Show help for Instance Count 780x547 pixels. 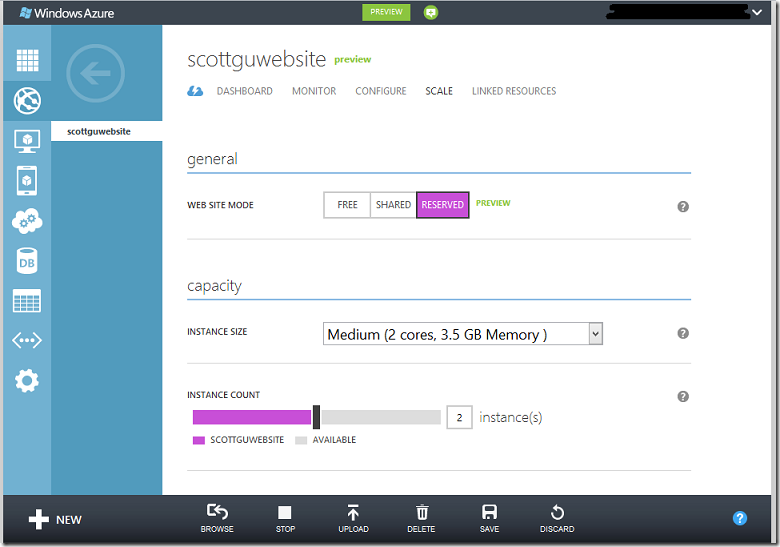683,396
